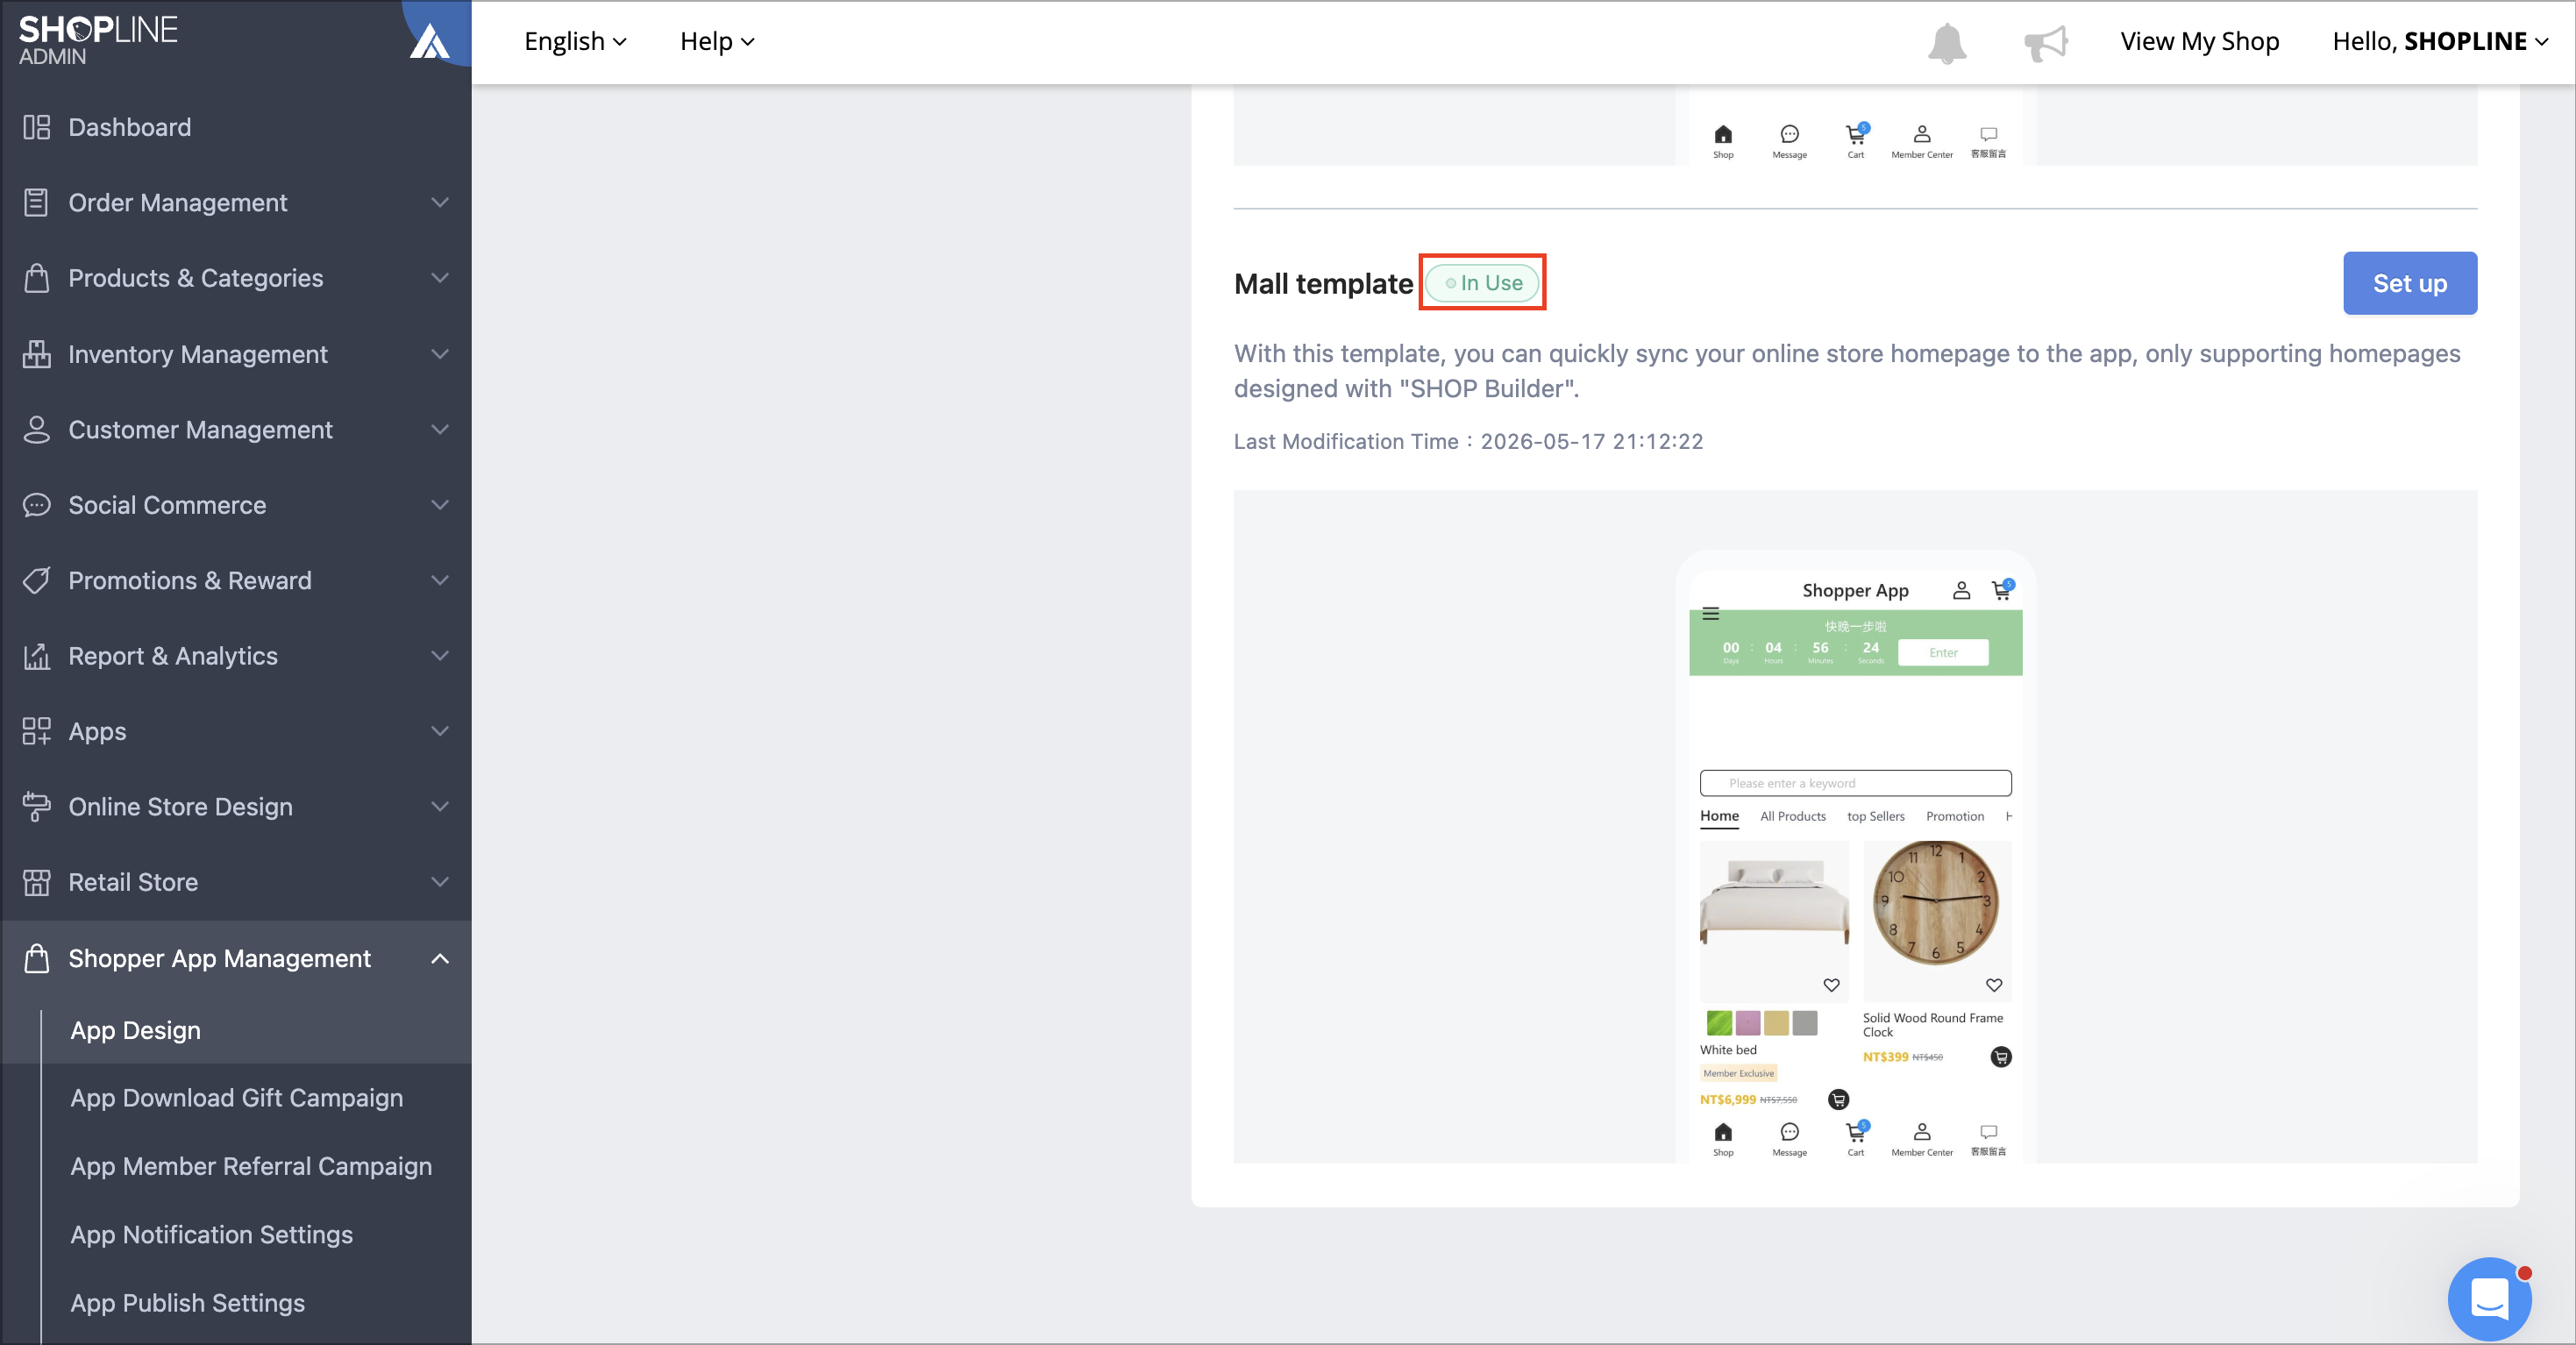The height and width of the screenshot is (1345, 2576).
Task: Select the green color swatch on White bed
Action: click(x=1719, y=1023)
